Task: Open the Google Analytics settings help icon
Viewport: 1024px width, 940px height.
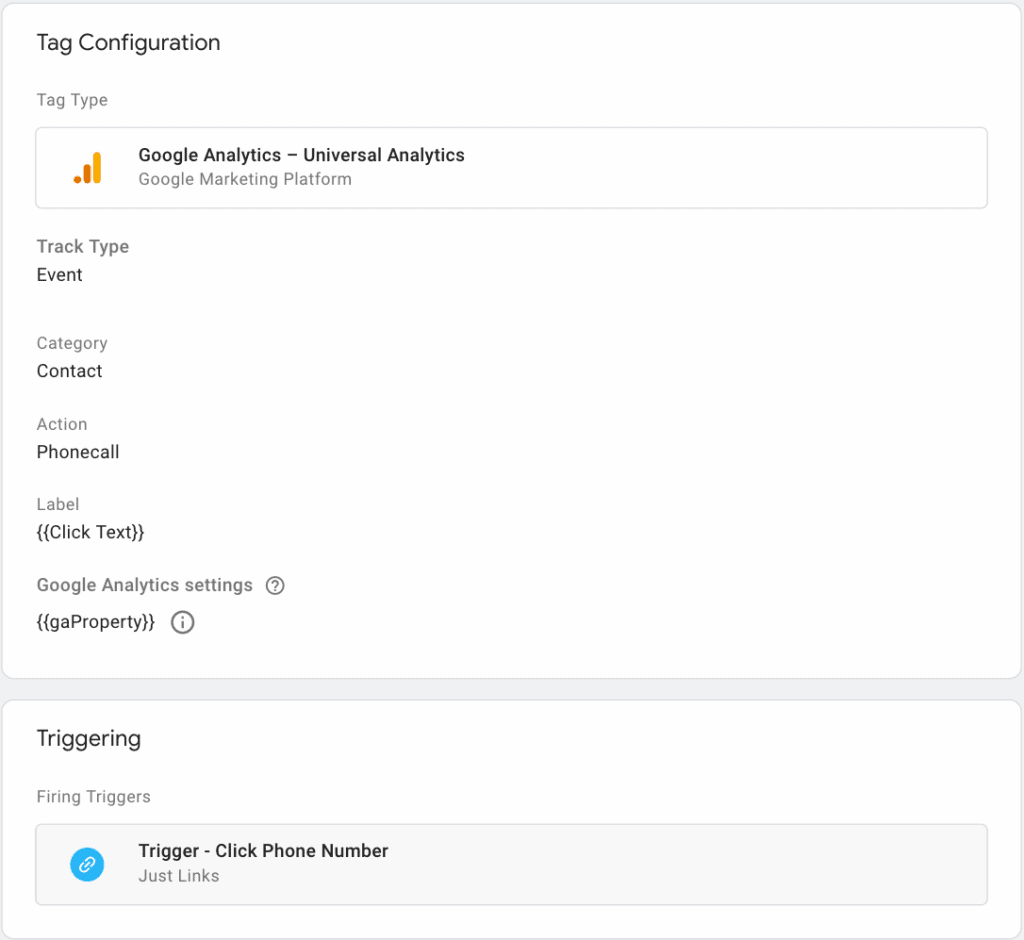Action: pos(275,585)
